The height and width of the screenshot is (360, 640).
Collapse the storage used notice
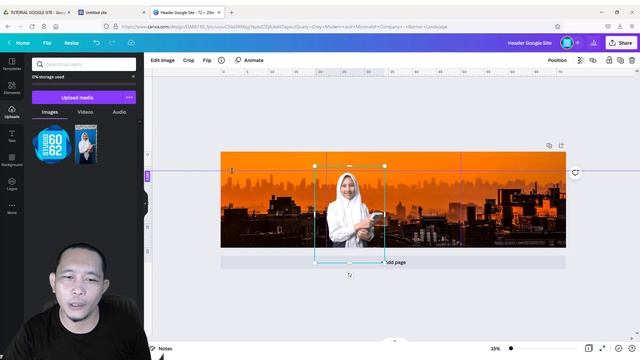pos(133,77)
